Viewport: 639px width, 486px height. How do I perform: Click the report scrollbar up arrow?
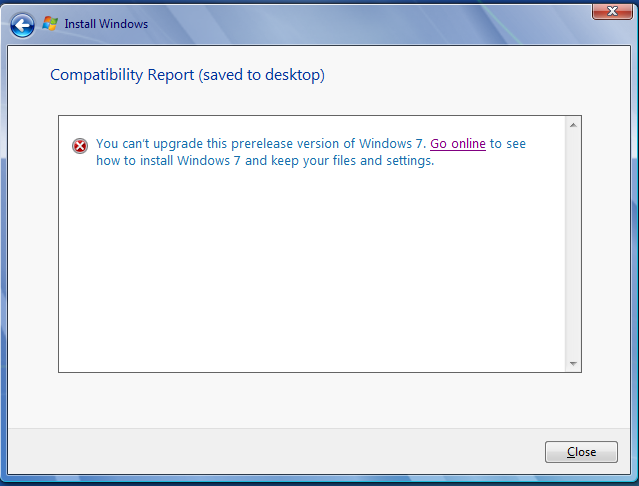coord(573,125)
